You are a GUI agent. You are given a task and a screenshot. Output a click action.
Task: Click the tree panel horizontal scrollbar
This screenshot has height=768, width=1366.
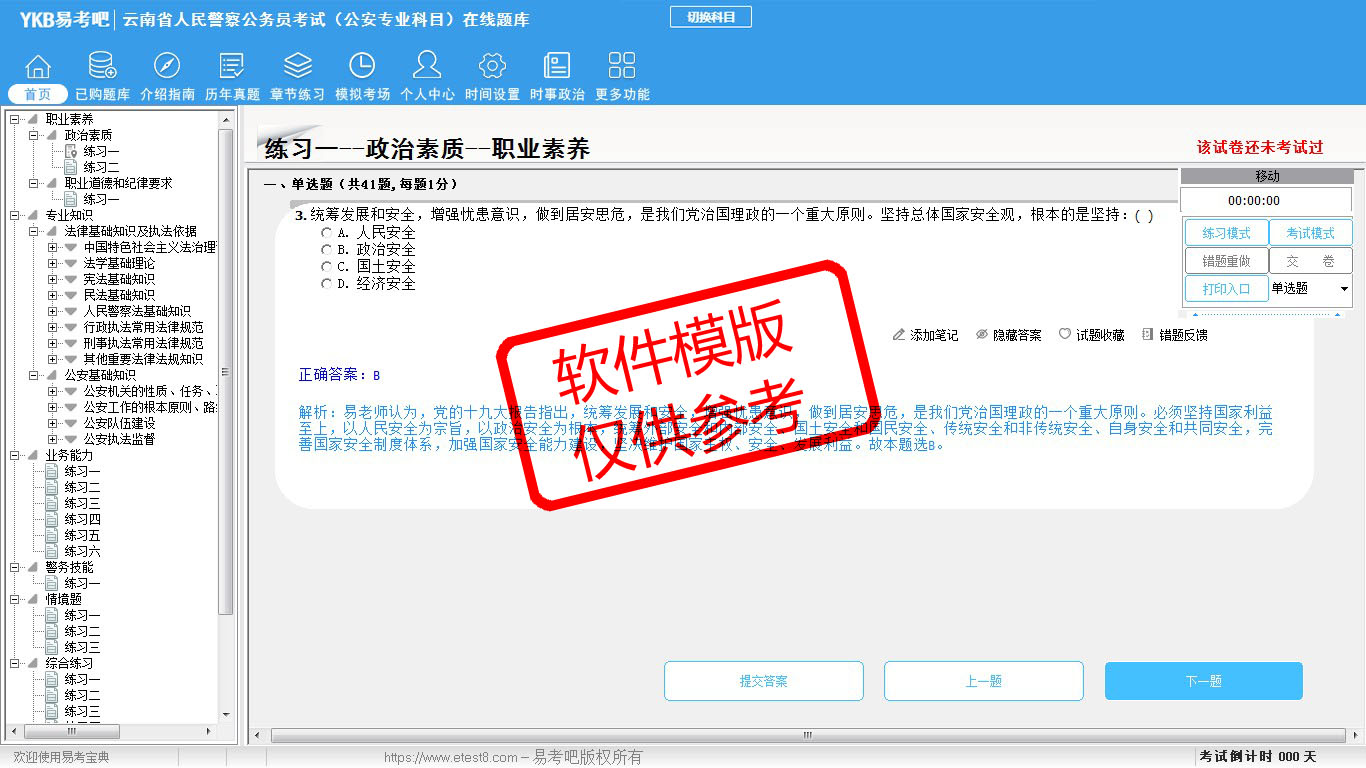point(72,732)
